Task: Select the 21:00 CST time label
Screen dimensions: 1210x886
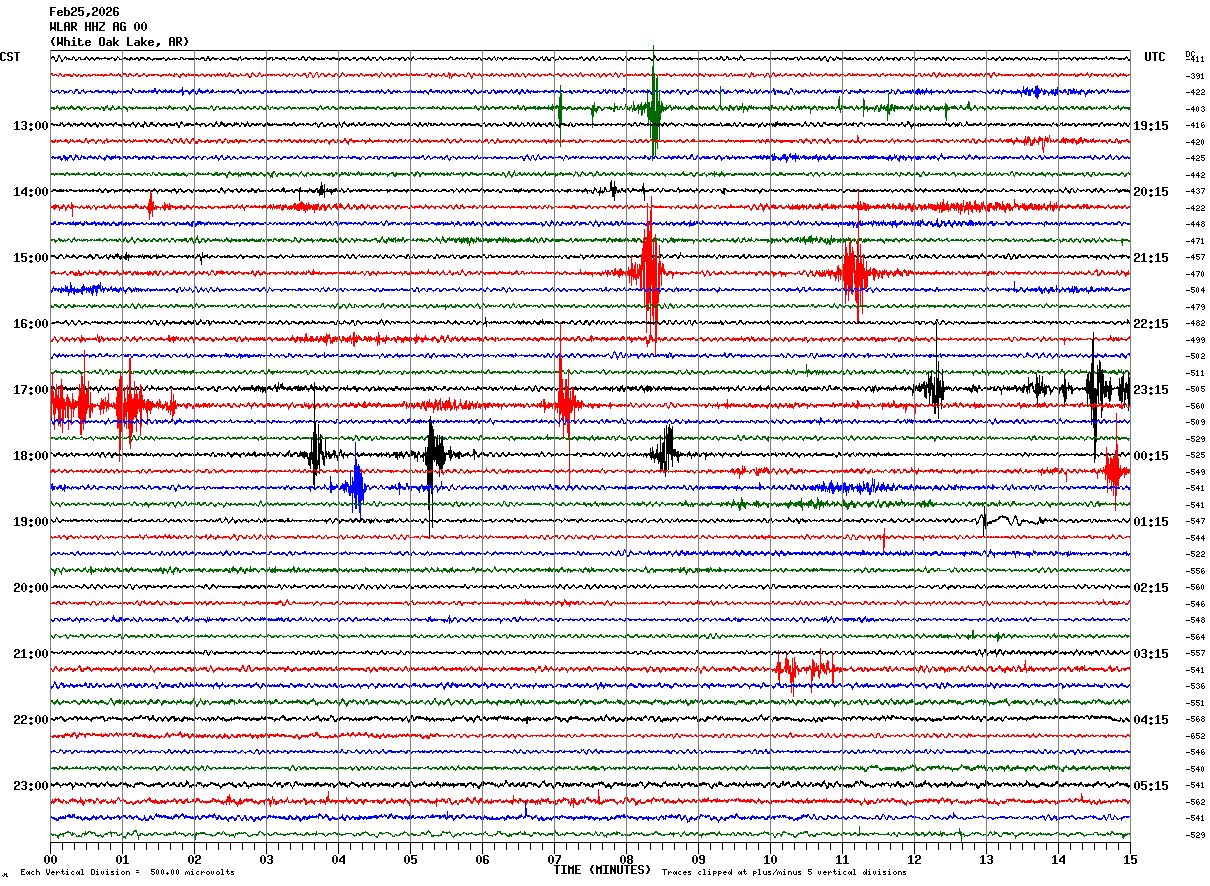Action: click(30, 654)
